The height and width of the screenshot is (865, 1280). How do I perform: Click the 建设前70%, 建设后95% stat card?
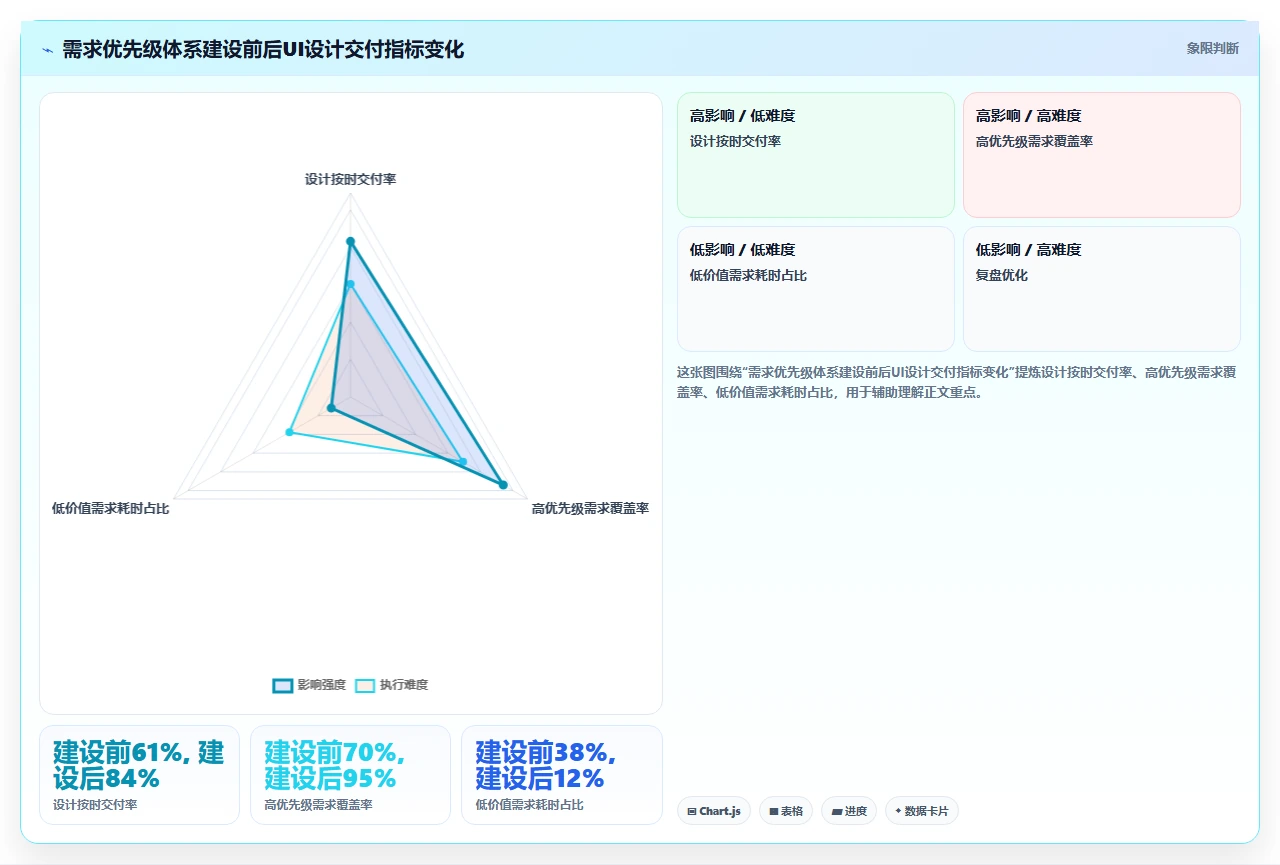350,775
